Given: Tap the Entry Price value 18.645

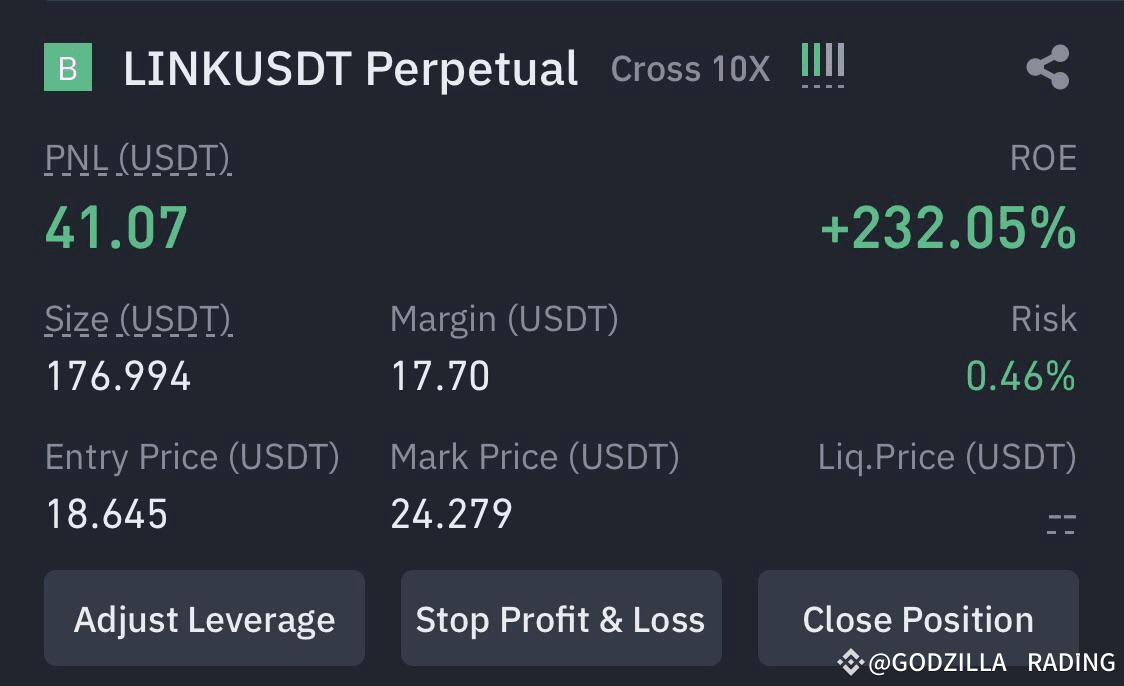Looking at the screenshot, I should click(x=107, y=514).
